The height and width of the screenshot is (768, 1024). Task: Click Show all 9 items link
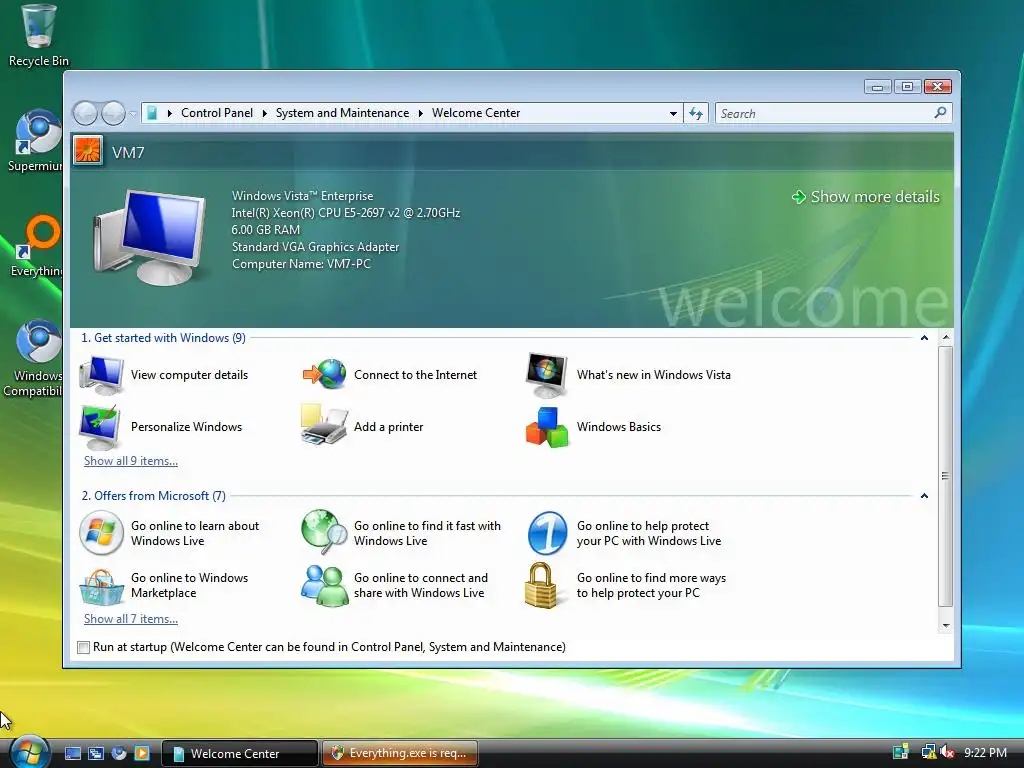coord(131,461)
